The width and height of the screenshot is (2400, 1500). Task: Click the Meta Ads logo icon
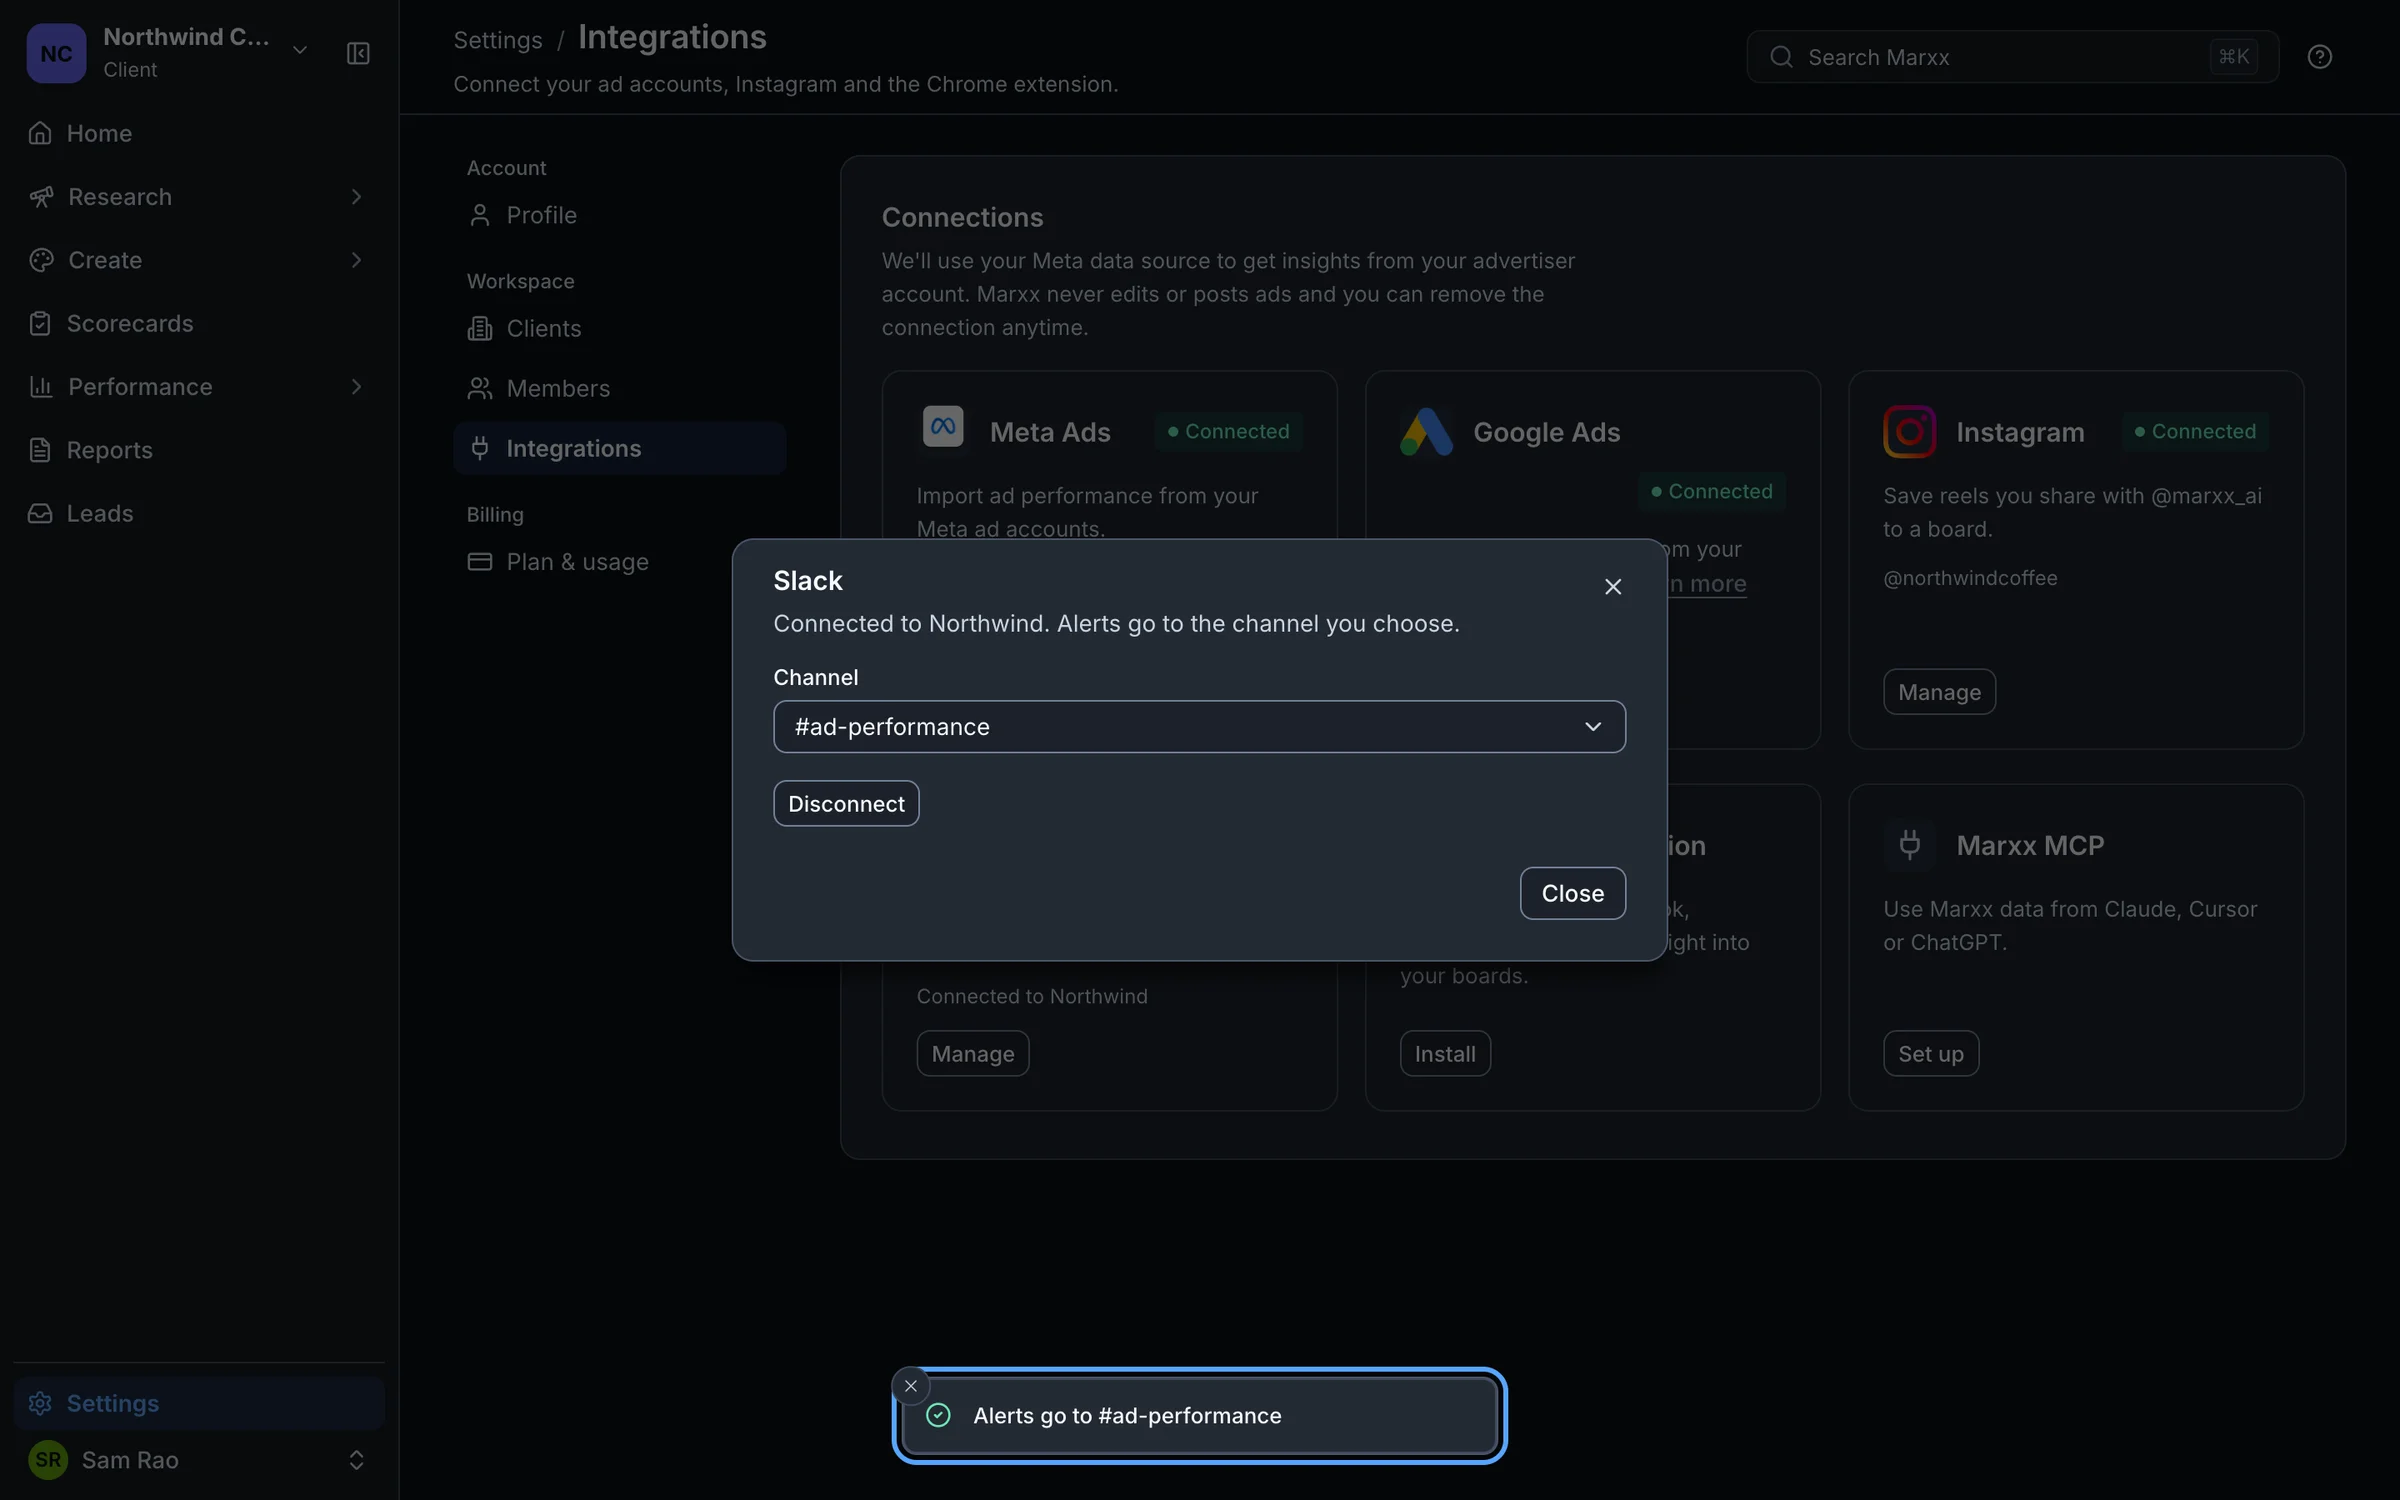point(942,427)
